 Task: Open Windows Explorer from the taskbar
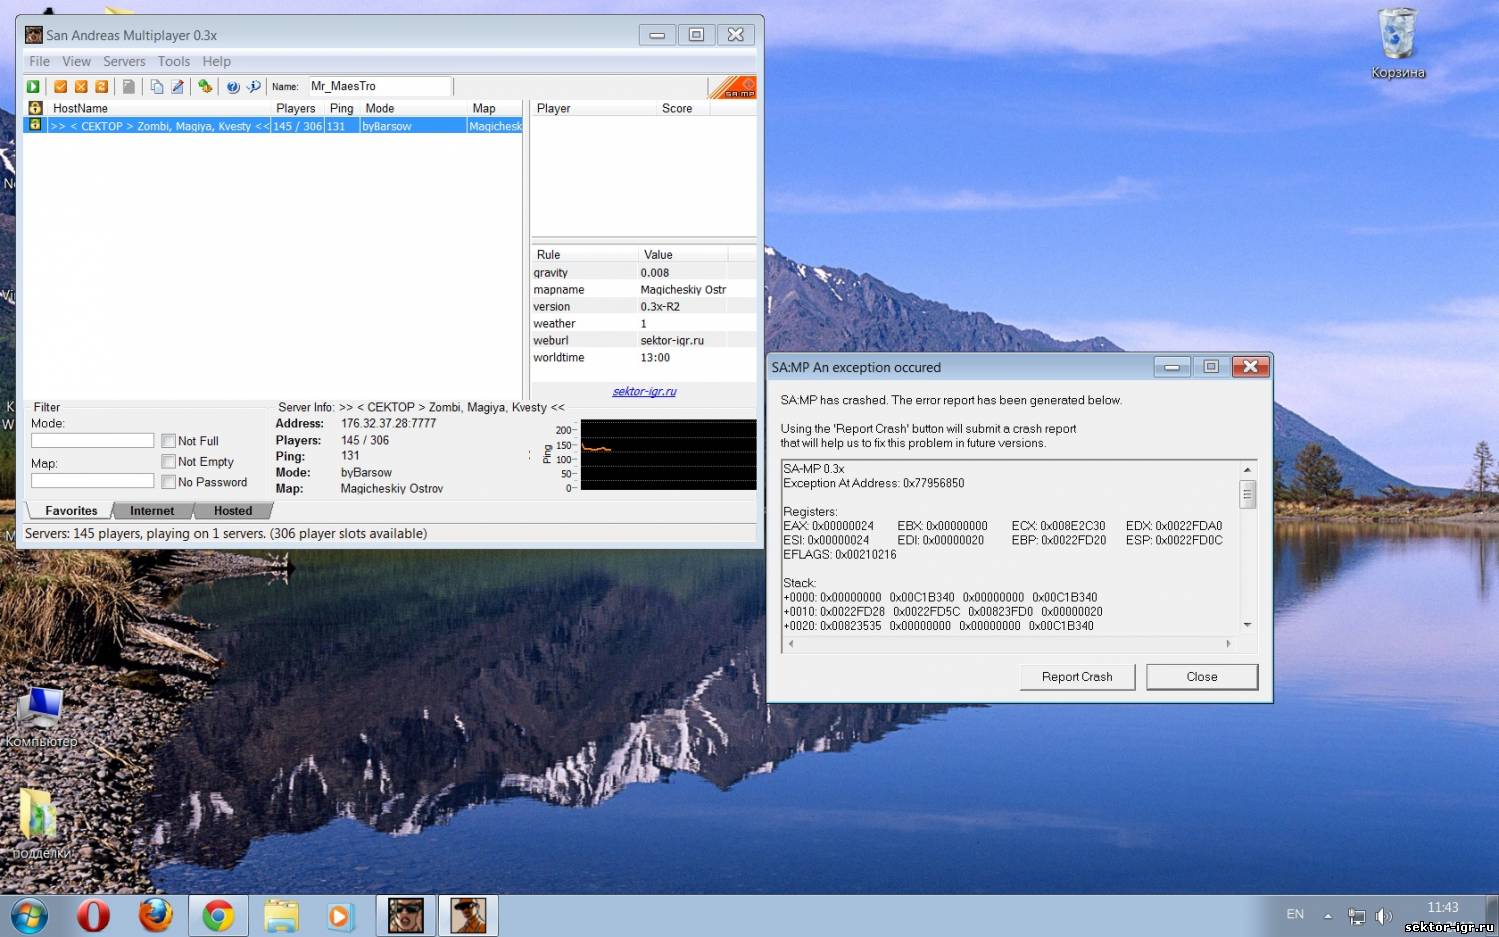pos(281,915)
